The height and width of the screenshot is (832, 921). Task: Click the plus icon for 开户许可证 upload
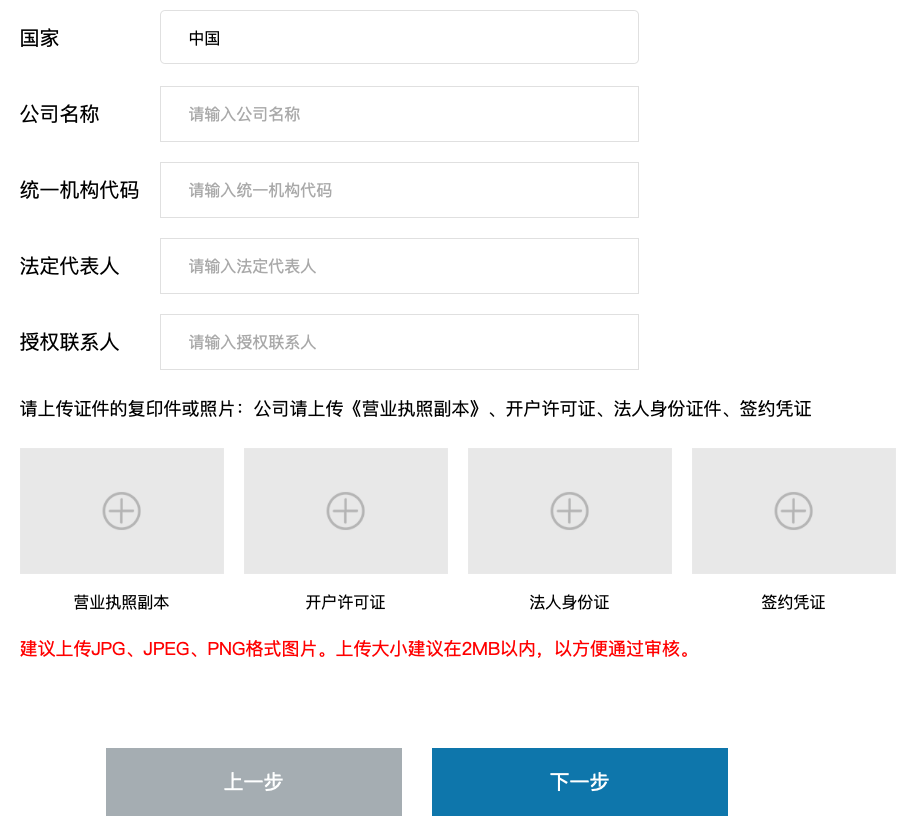tap(346, 511)
